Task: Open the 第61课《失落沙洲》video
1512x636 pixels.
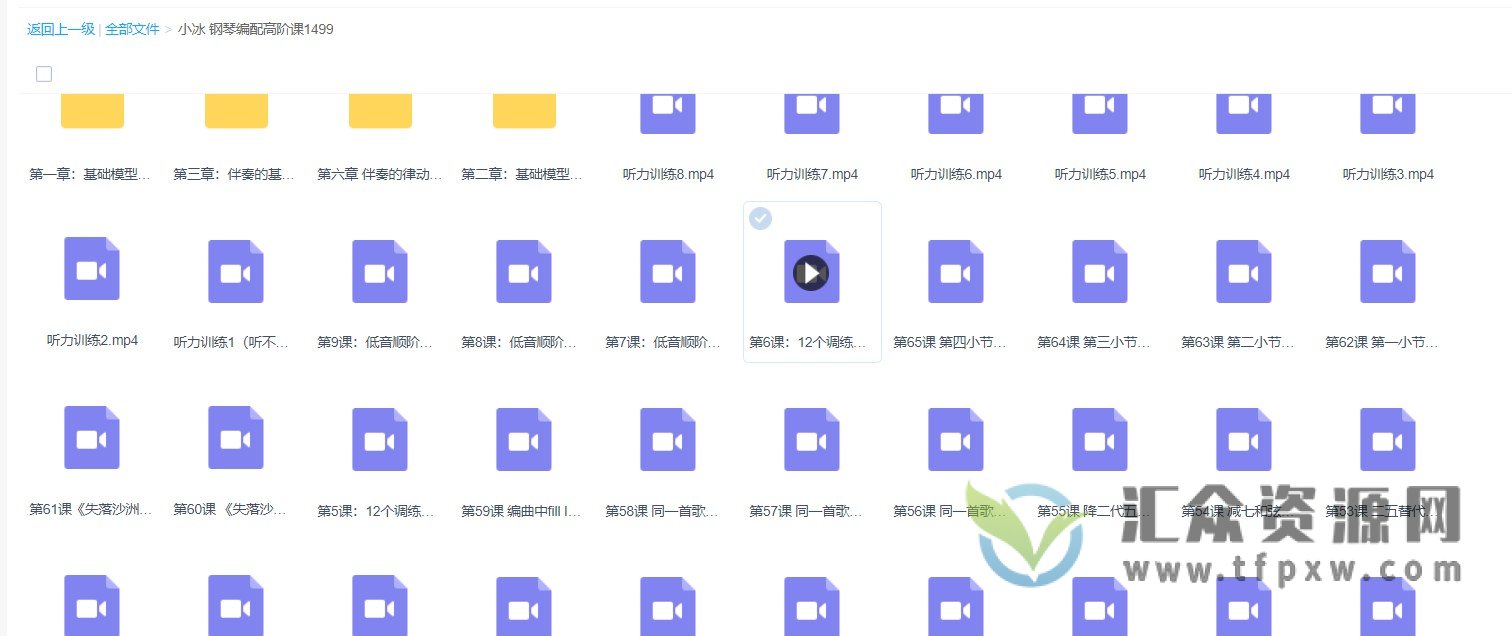Action: pos(92,437)
